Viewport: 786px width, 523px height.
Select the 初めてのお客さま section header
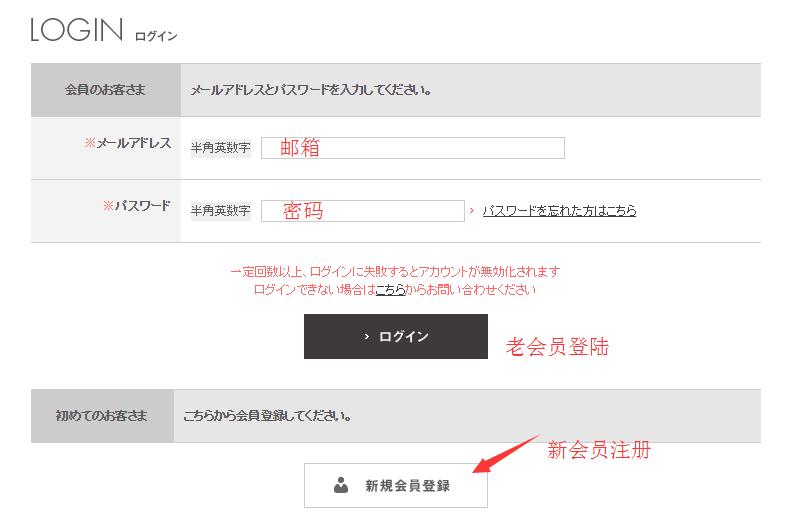pos(101,415)
